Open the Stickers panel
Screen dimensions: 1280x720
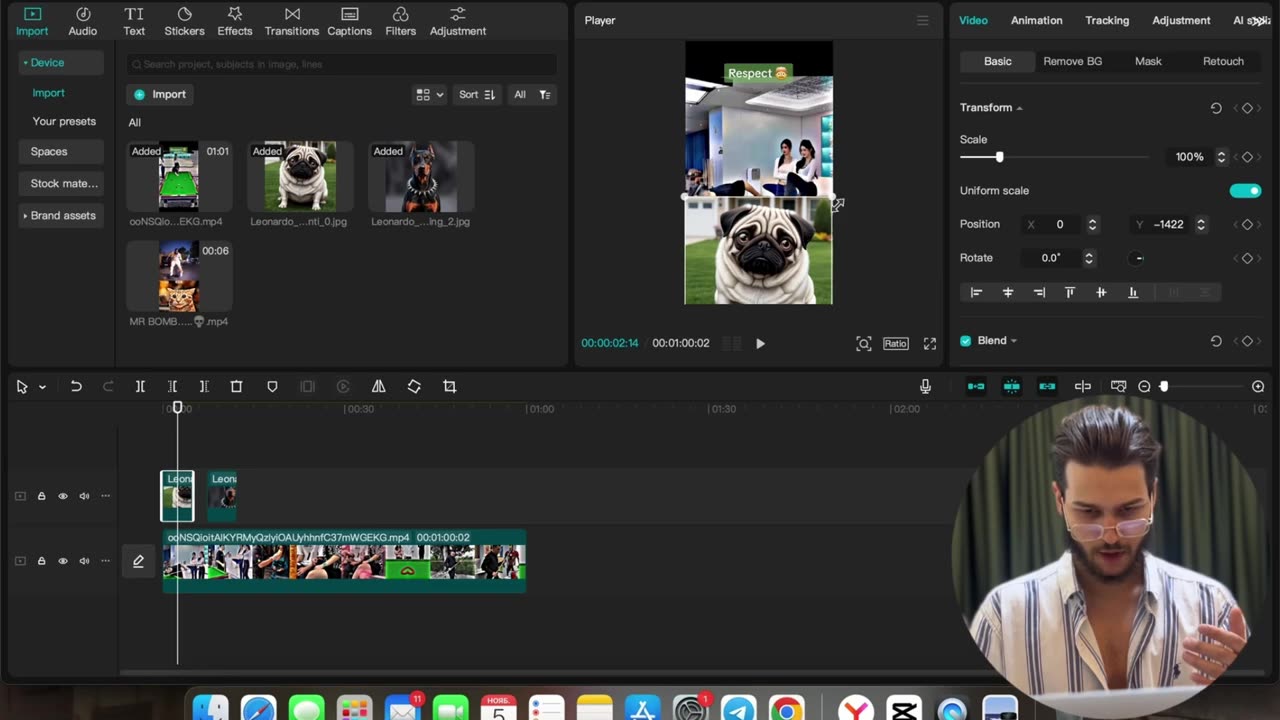184,21
